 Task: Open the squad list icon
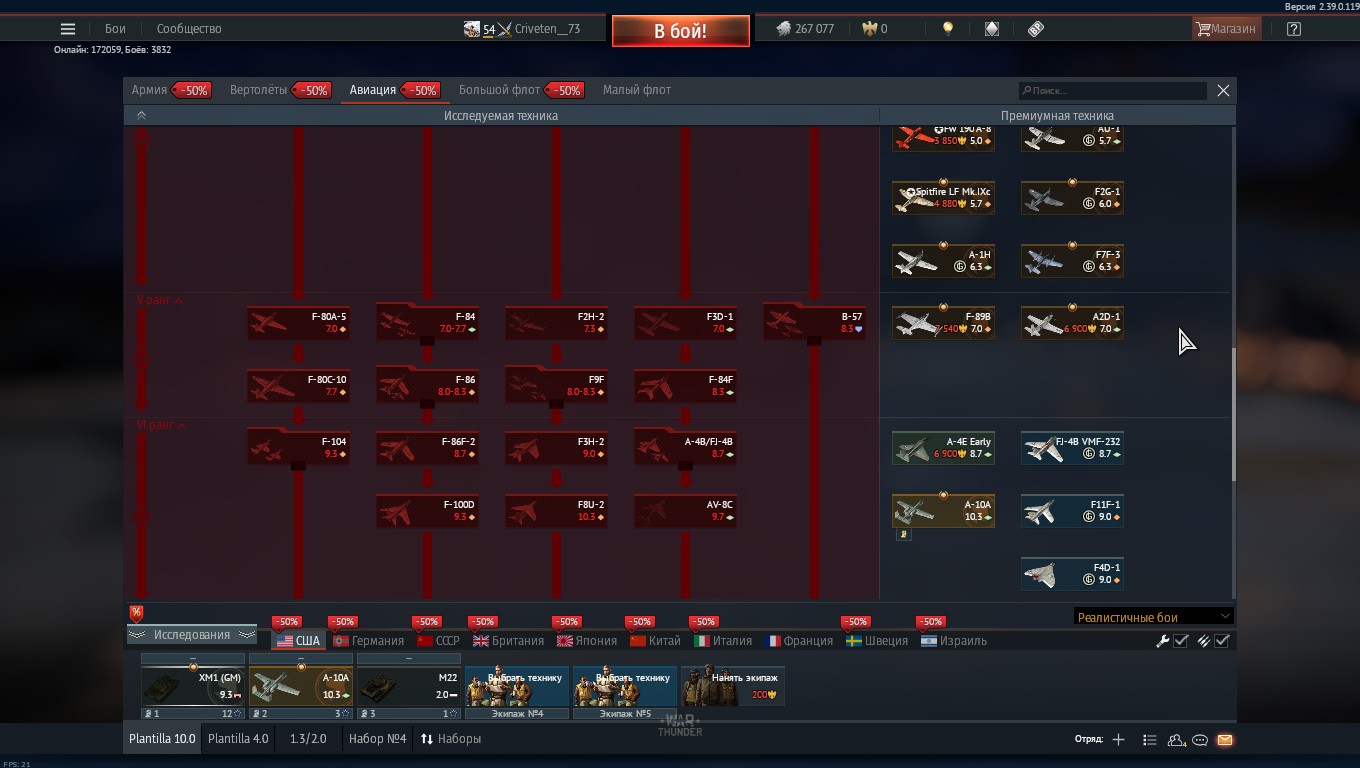(x=1150, y=740)
